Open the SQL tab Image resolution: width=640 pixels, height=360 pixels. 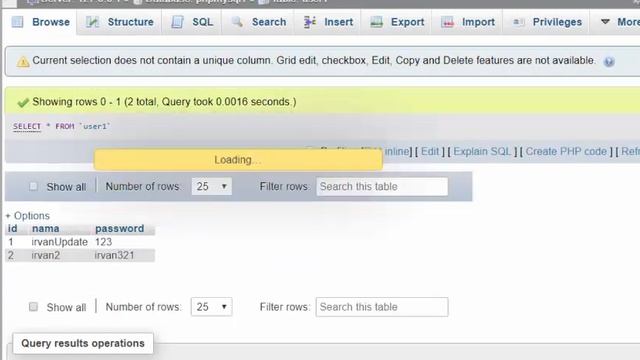click(x=192, y=22)
